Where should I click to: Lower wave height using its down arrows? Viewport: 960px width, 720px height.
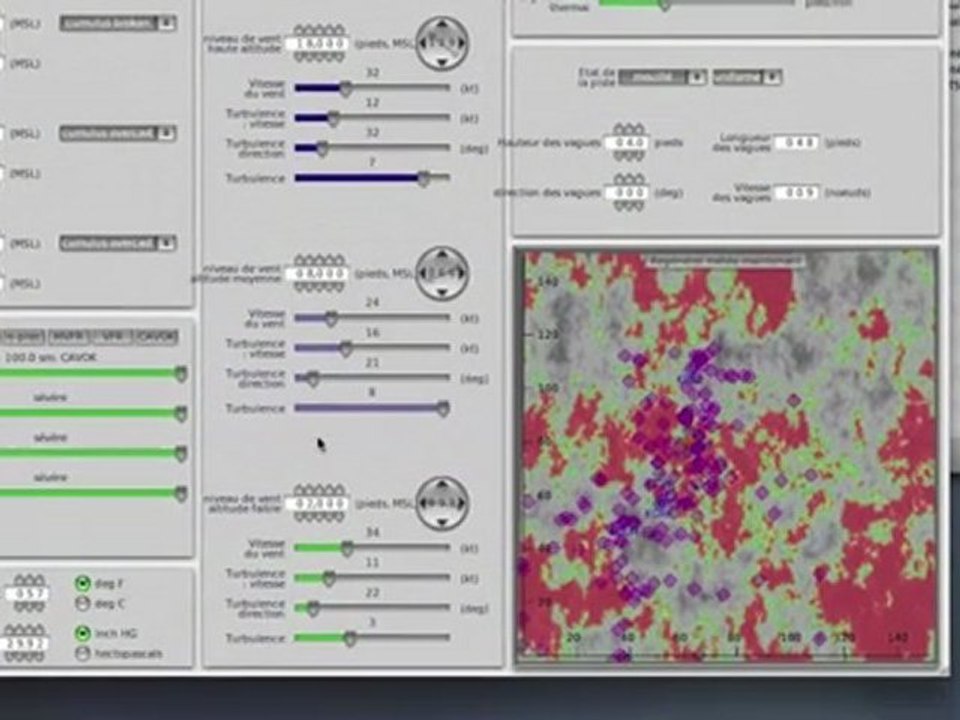point(629,156)
